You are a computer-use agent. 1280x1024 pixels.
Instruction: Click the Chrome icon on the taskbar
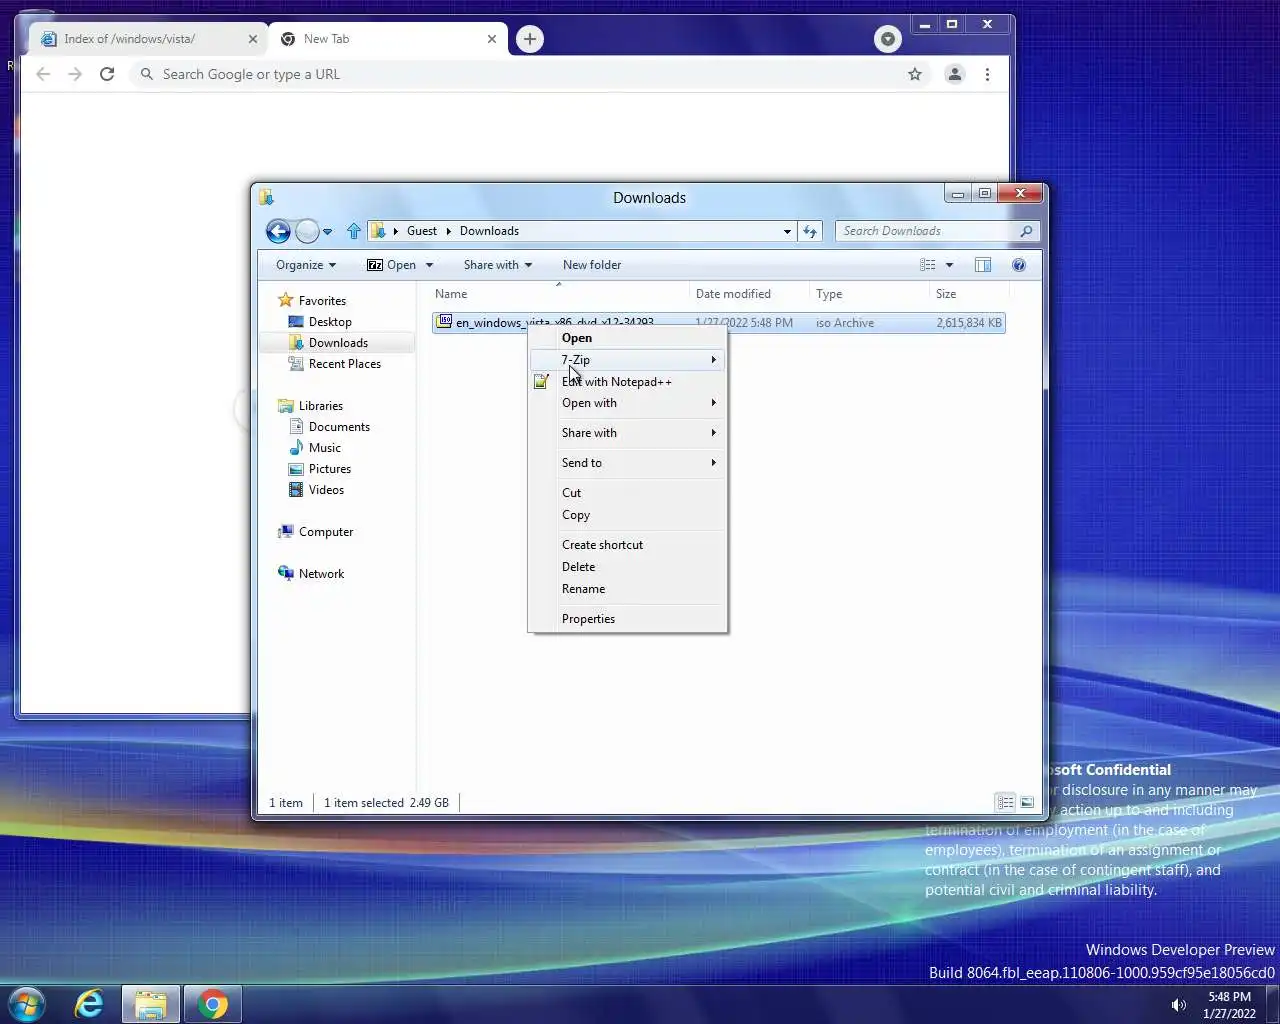pos(212,1004)
